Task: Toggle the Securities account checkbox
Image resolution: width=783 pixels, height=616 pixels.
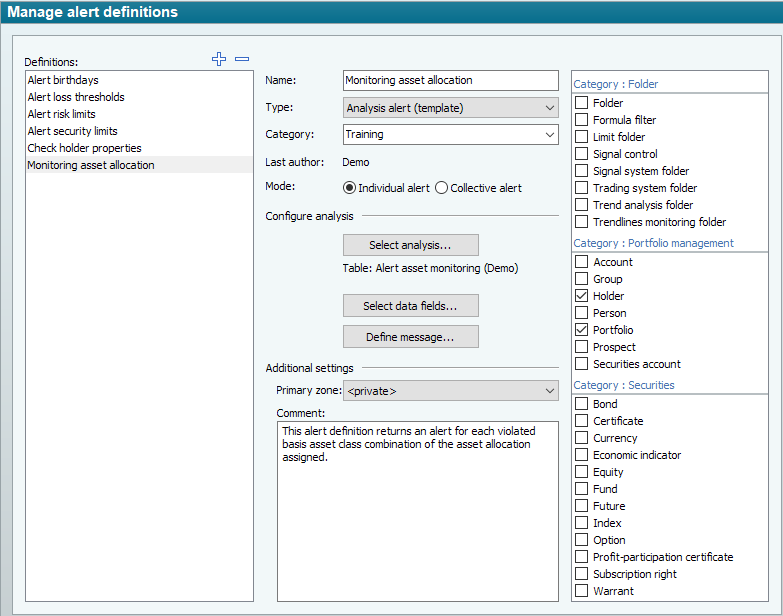Action: (x=581, y=364)
